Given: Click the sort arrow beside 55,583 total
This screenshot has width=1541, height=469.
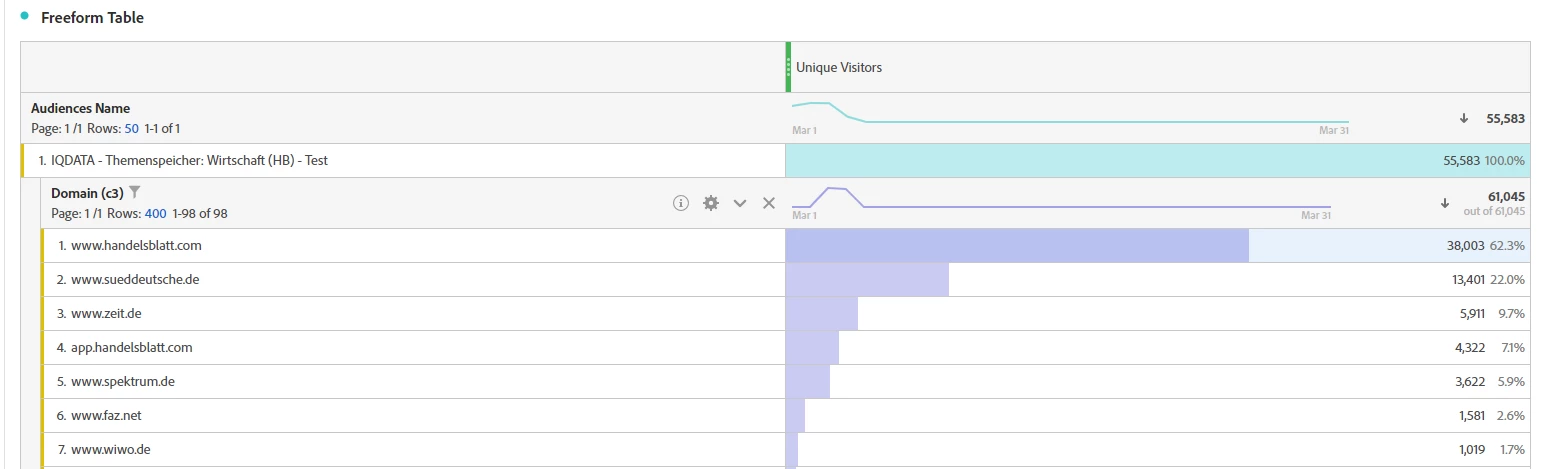Looking at the screenshot, I should (1464, 118).
